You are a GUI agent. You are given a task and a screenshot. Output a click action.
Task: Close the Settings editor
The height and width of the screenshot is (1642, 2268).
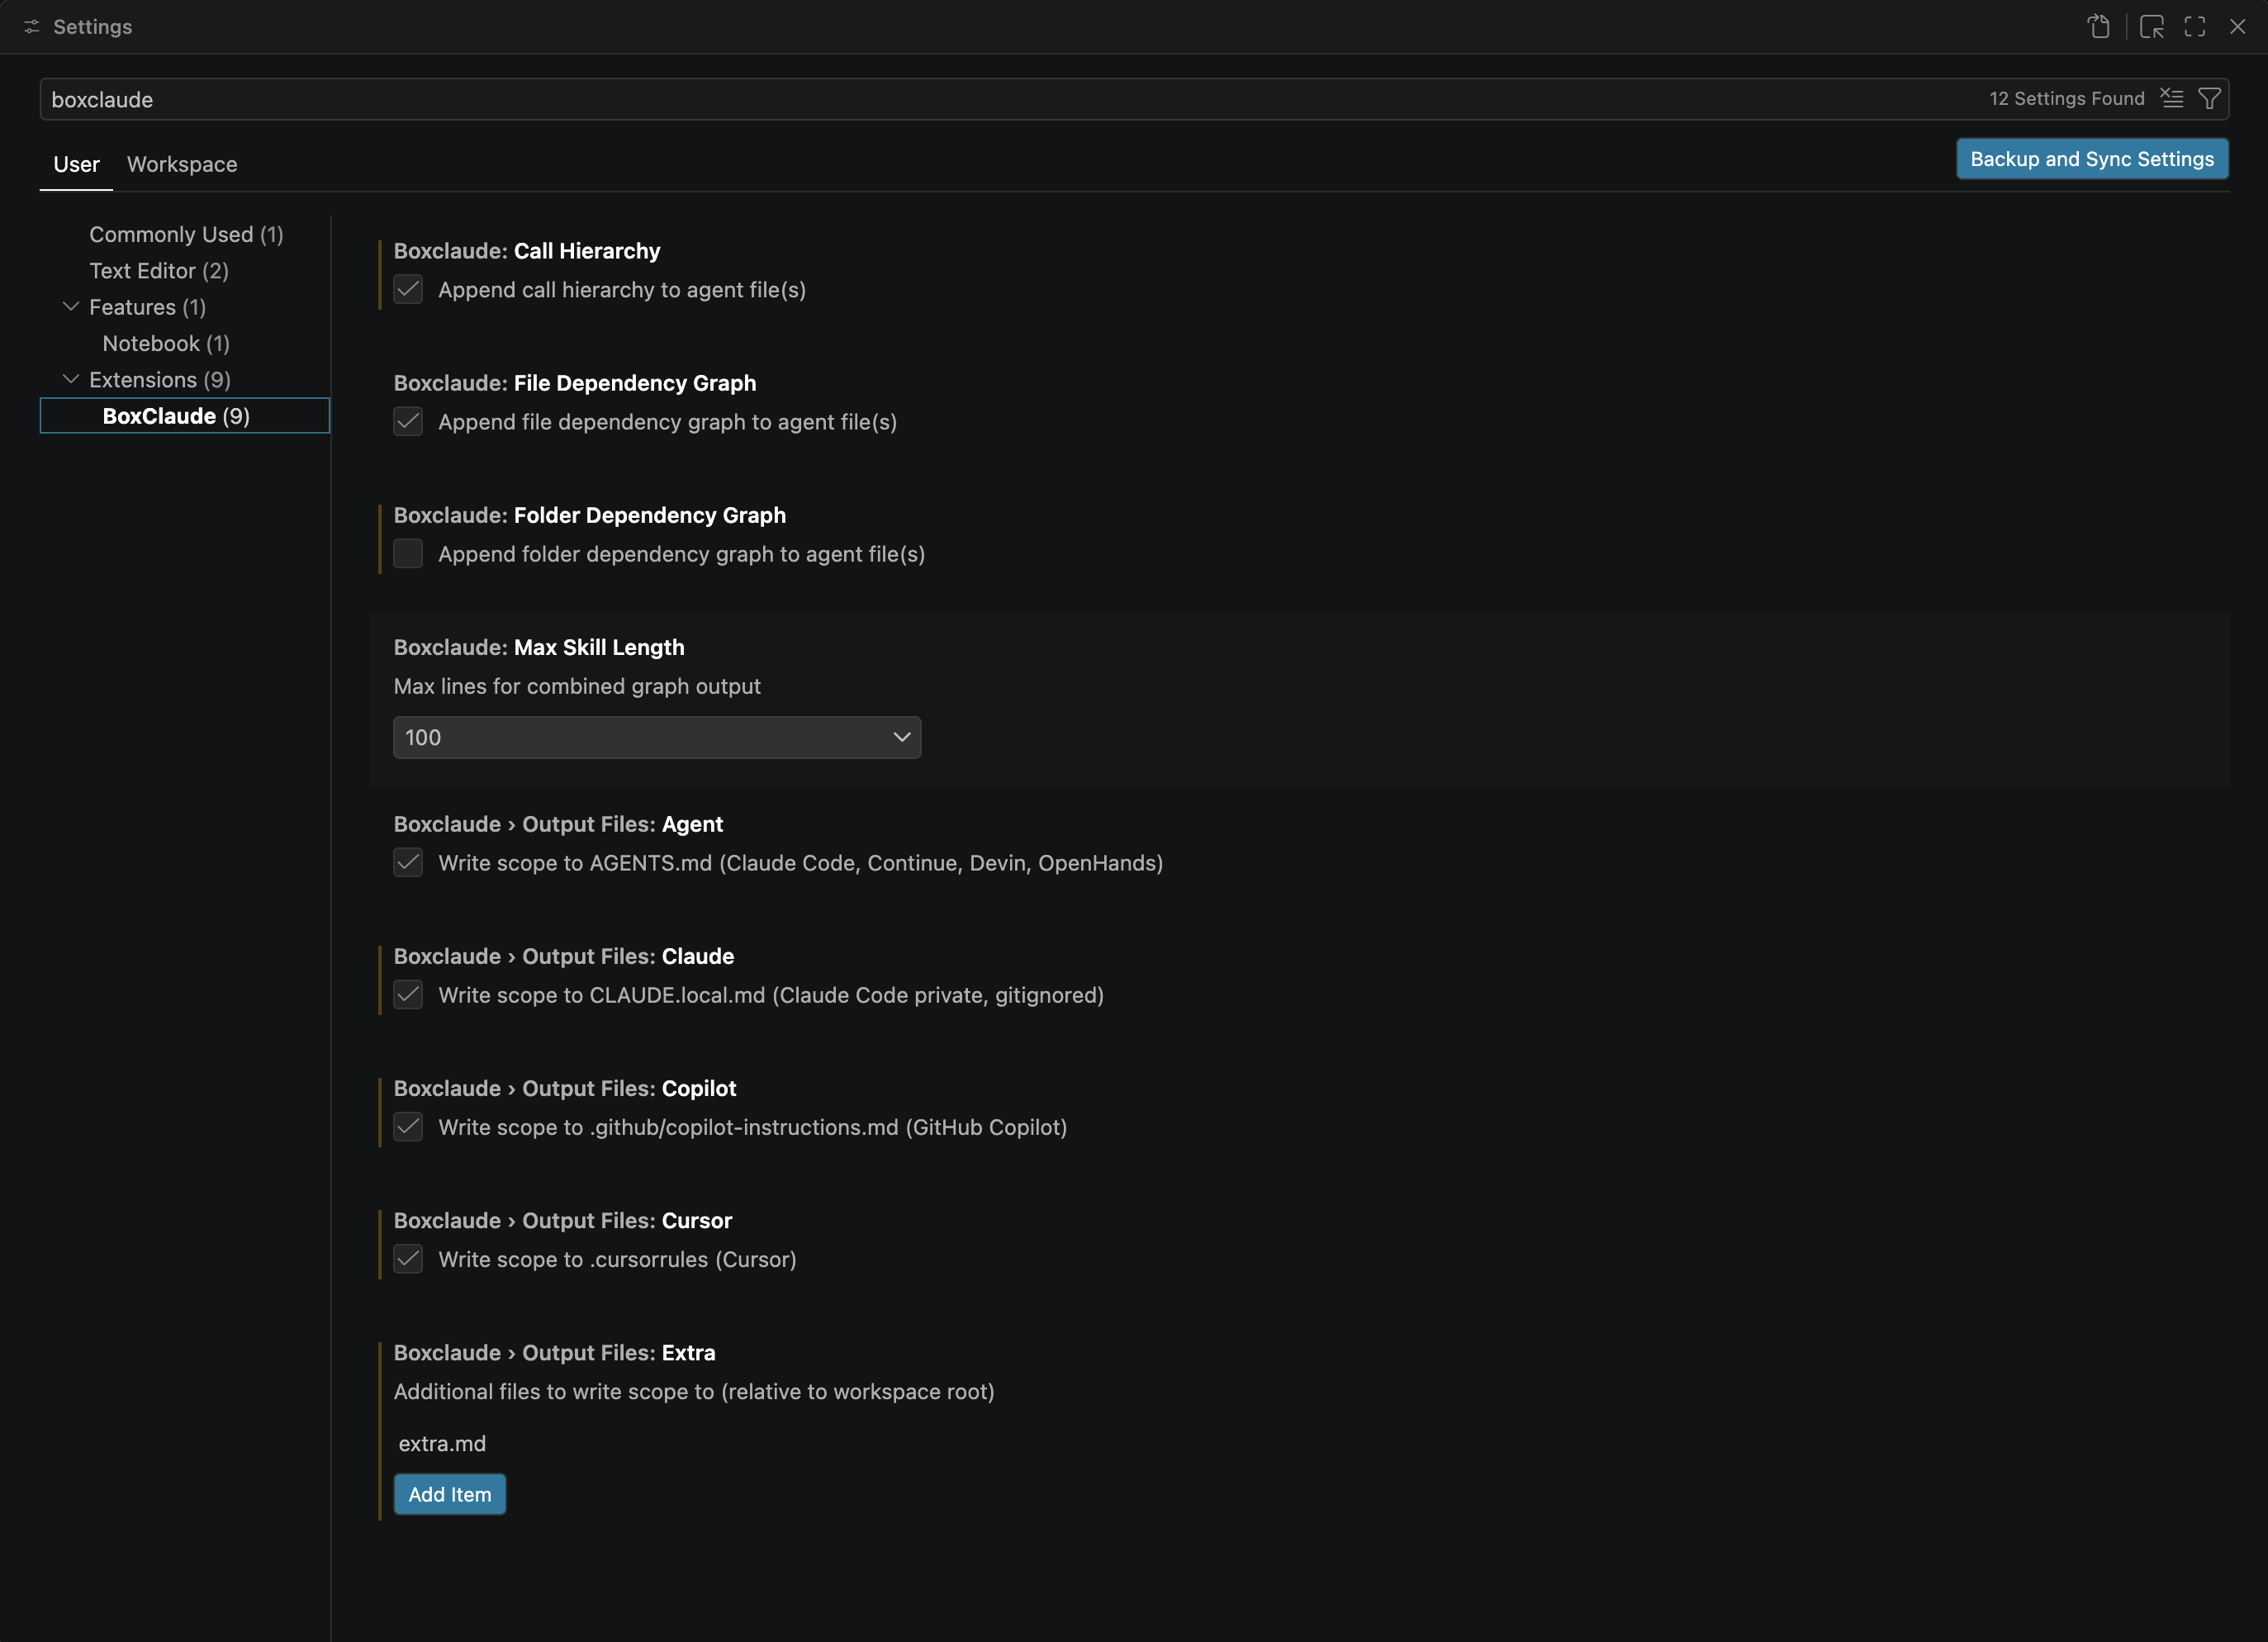(x=2238, y=27)
